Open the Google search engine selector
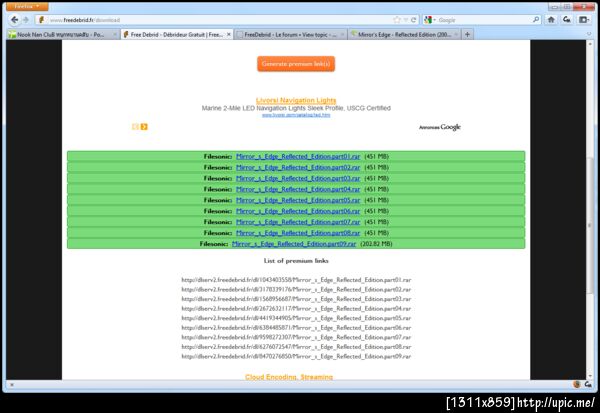 [429, 20]
